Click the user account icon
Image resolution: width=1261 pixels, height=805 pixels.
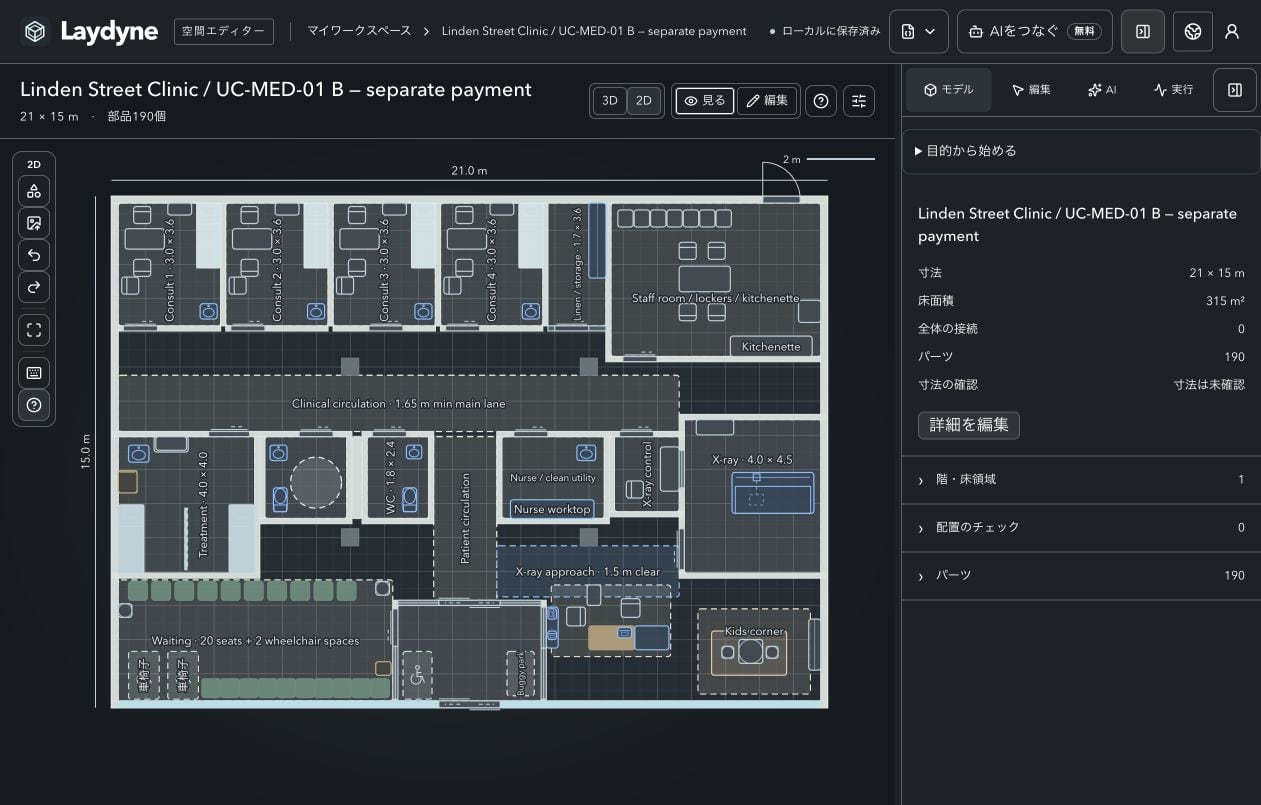coord(1232,32)
